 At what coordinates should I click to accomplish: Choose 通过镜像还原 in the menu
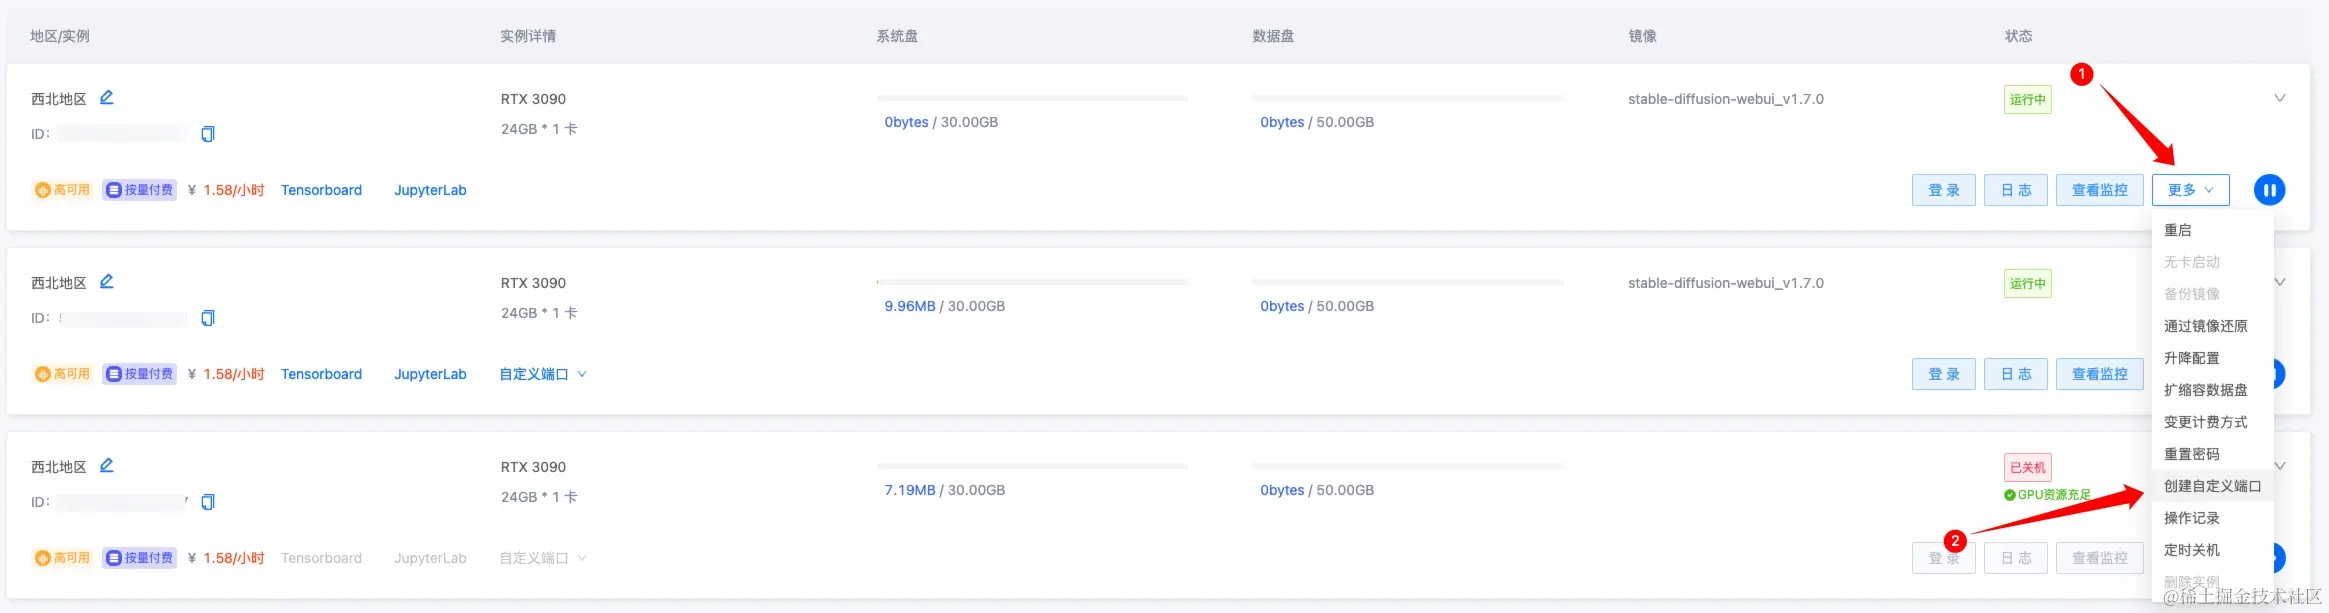[2212, 326]
